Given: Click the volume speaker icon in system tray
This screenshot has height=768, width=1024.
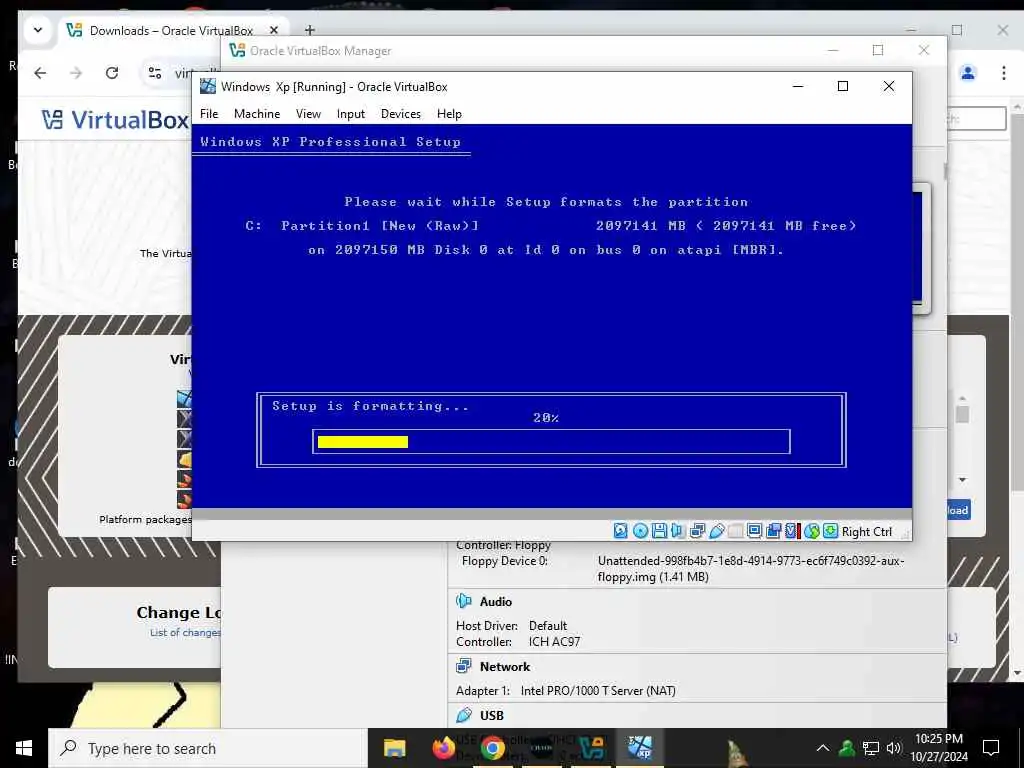Looking at the screenshot, I should click(x=894, y=748).
